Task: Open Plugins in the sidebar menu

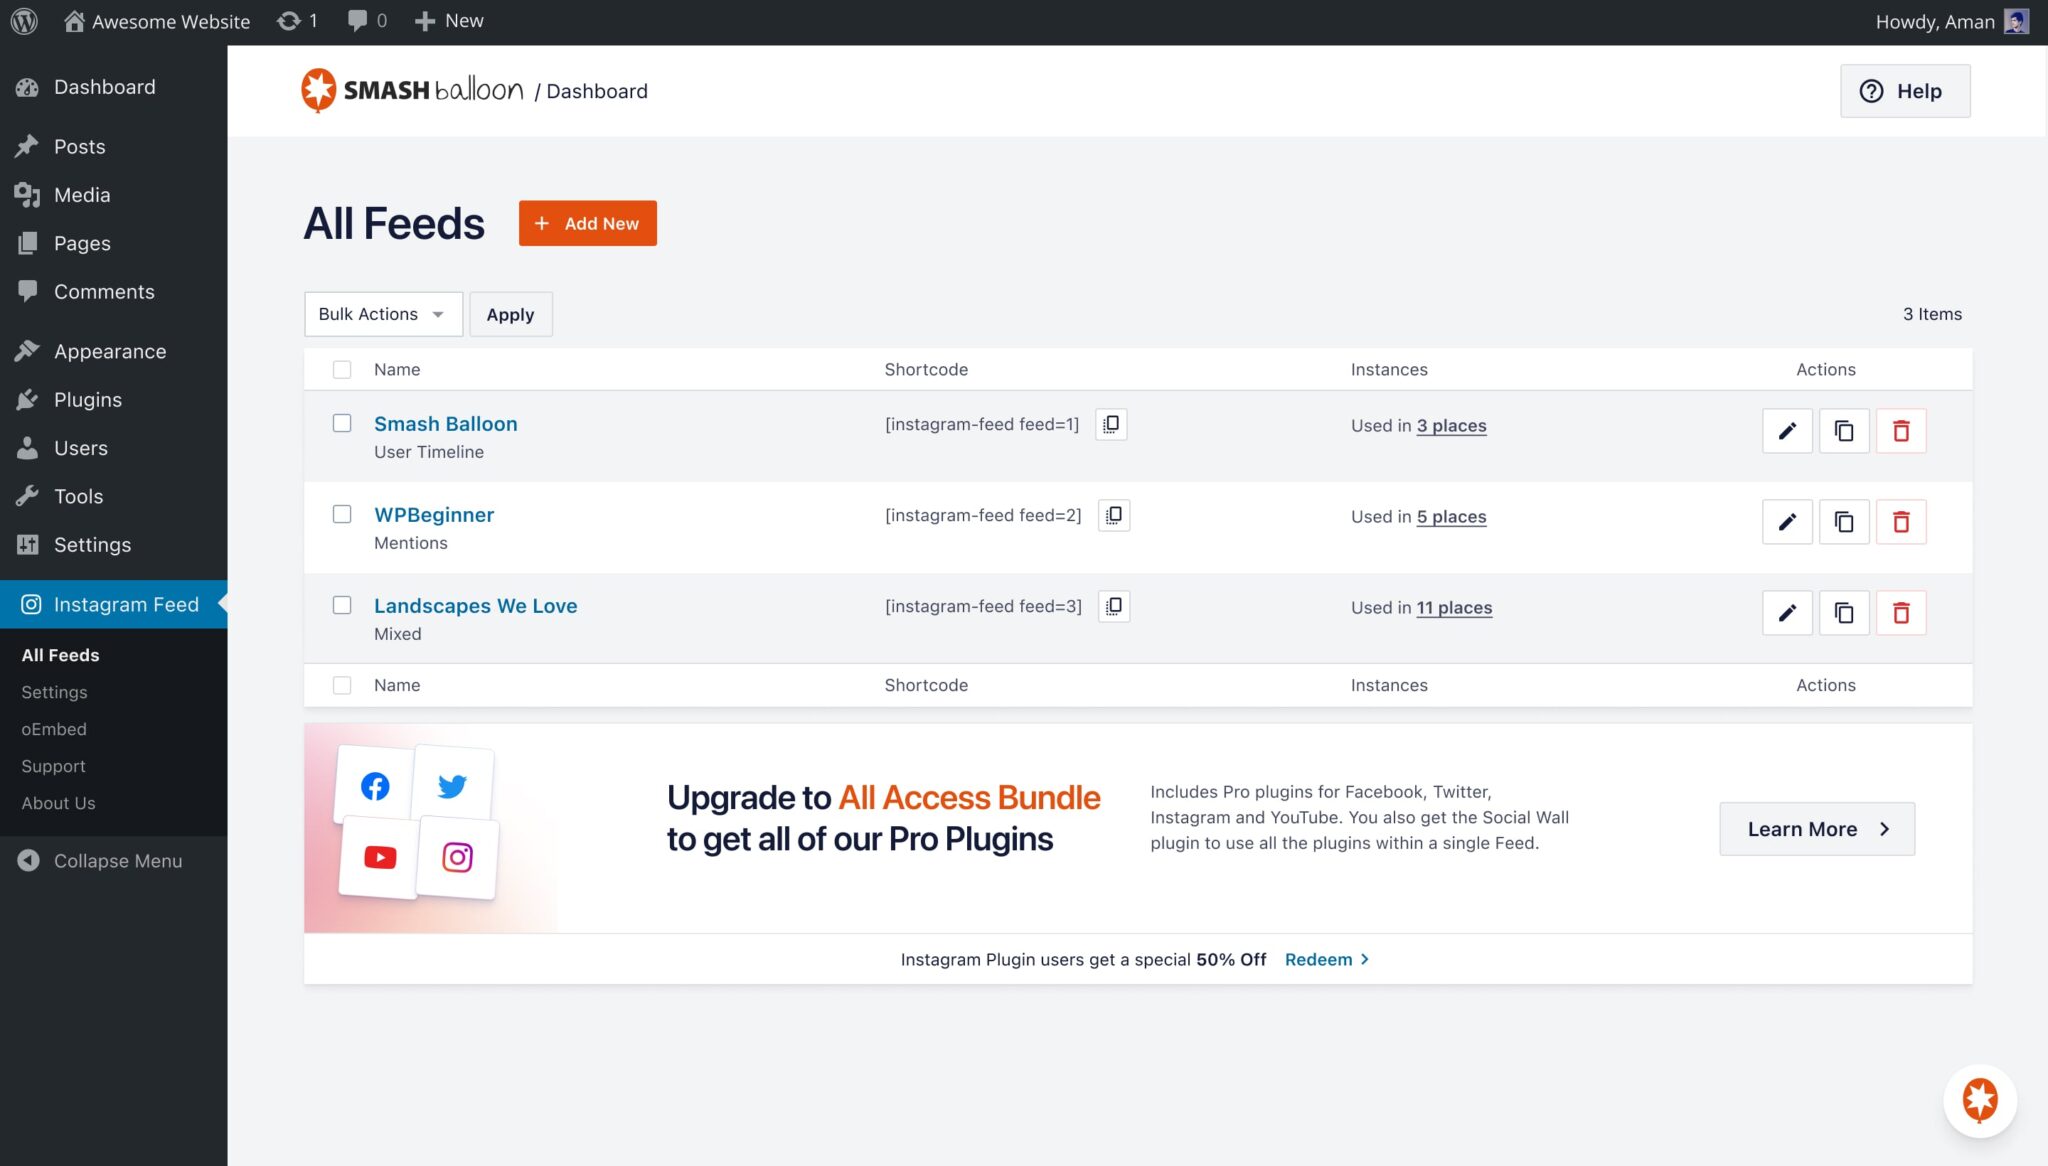Action: coord(88,400)
